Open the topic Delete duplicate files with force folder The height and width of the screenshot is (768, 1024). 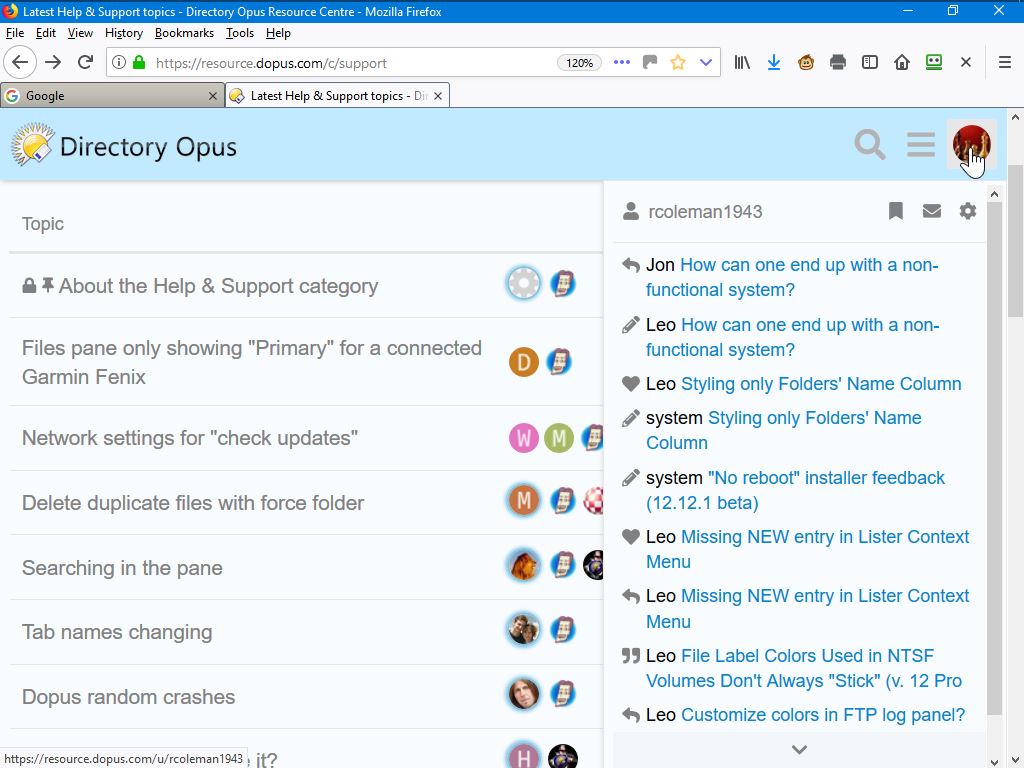point(193,503)
